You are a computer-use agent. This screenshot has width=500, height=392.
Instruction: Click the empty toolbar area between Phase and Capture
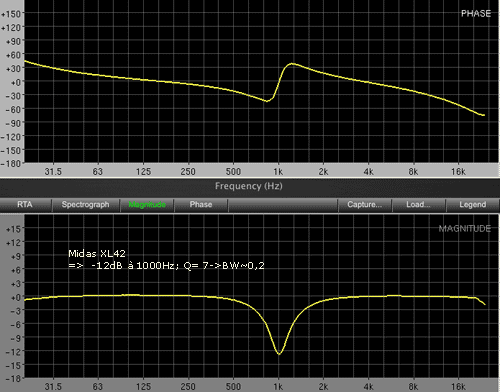[283, 204]
